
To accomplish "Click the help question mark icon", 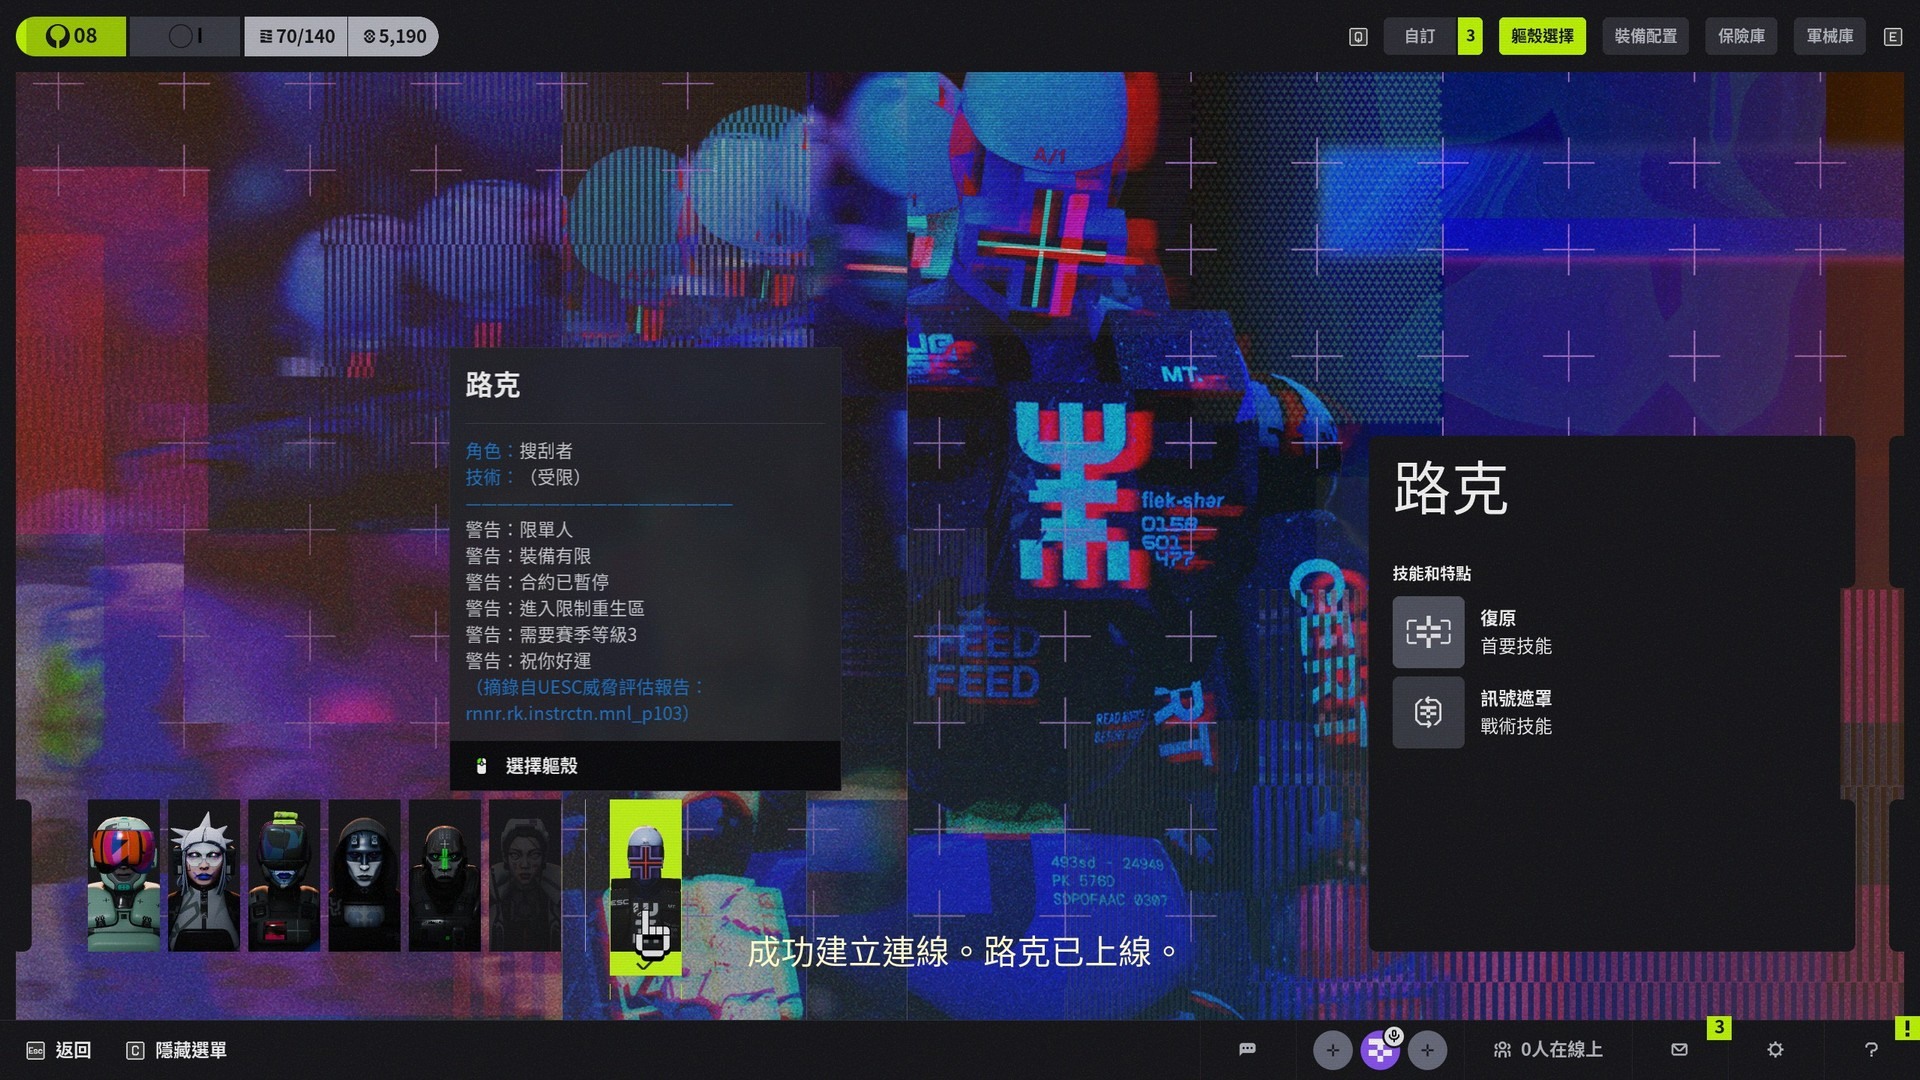I will click(1871, 1049).
